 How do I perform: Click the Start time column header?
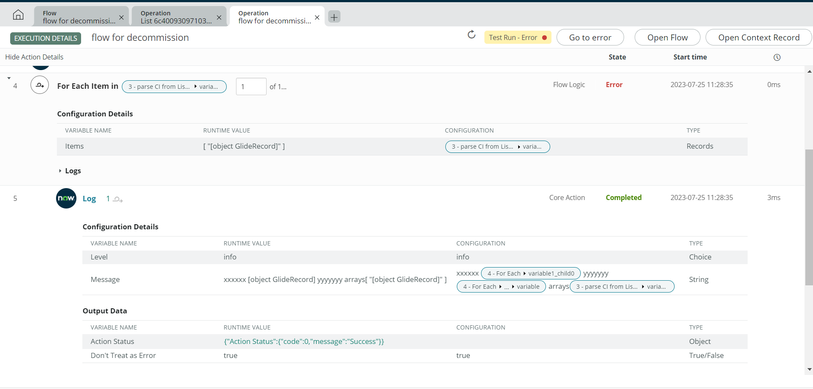690,57
